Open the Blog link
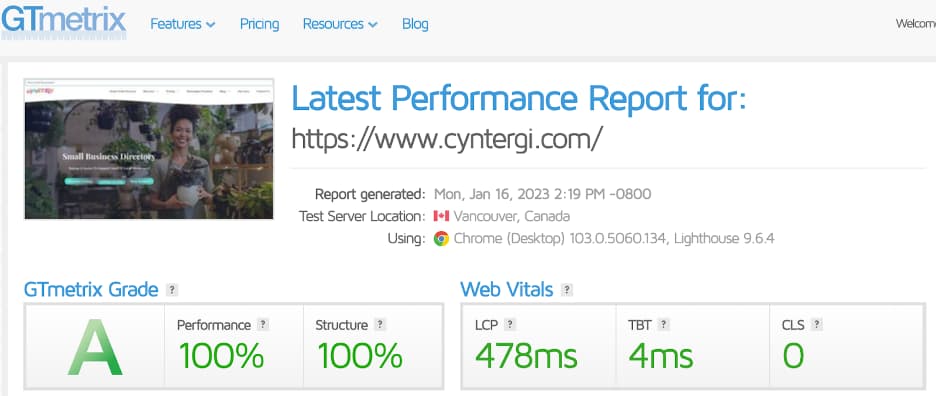The height and width of the screenshot is (396, 936). click(x=415, y=24)
